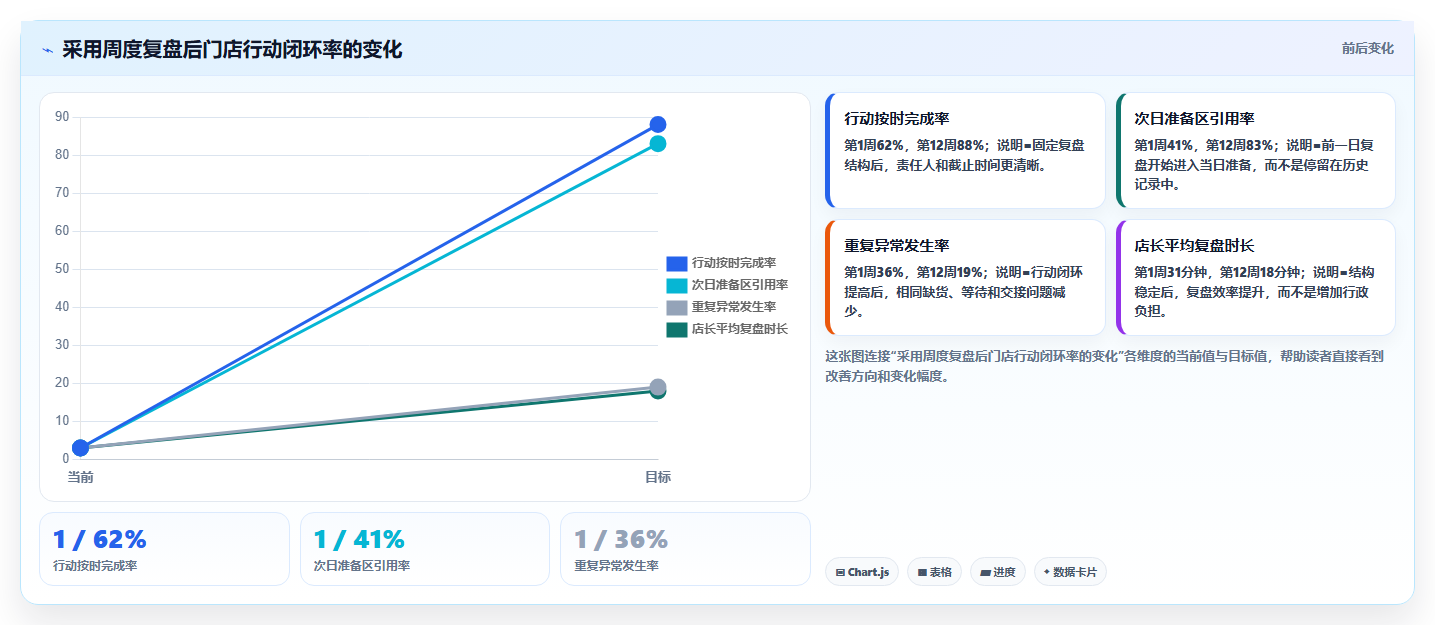Select gray data point at 19
Screen dimensions: 1435x625
(x=658, y=387)
